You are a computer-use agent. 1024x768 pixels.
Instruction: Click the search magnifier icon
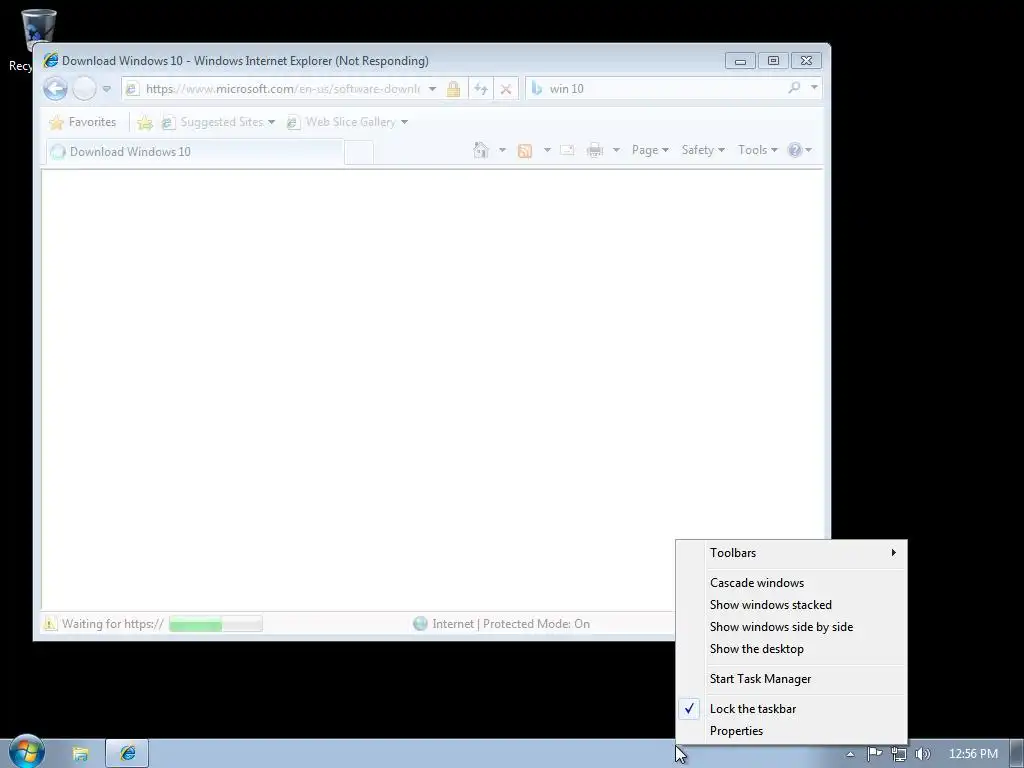pyautogui.click(x=794, y=88)
